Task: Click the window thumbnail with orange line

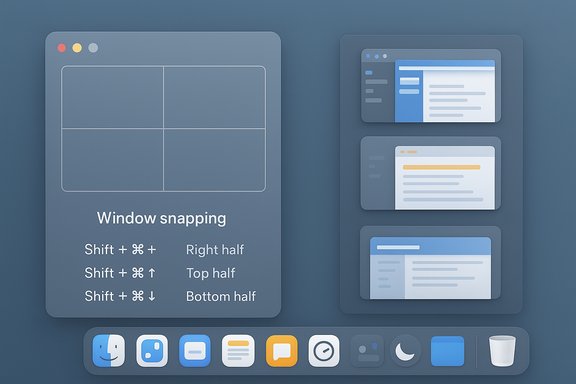Action: (x=431, y=173)
